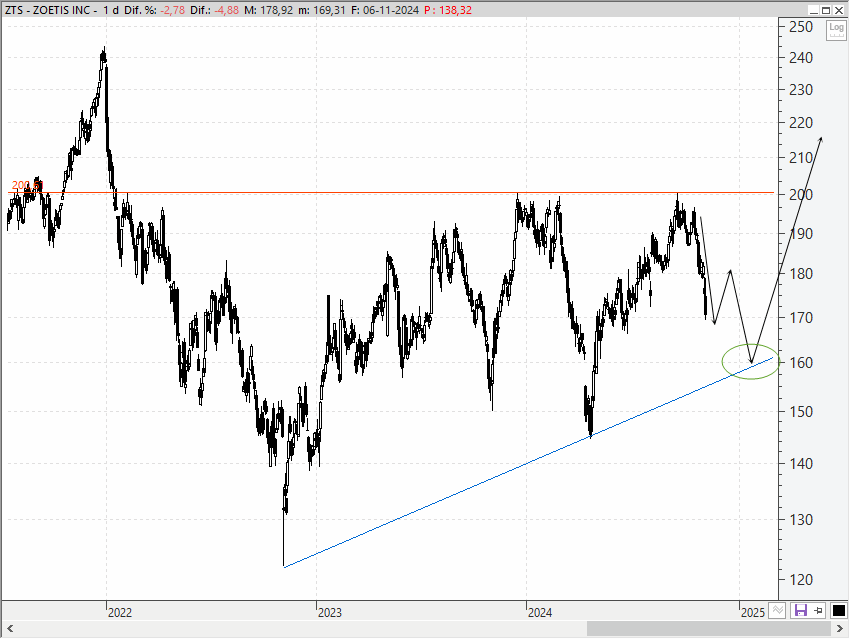Image resolution: width=850 pixels, height=639 pixels.
Task: Open the black chart color swatch
Action: tap(838, 610)
